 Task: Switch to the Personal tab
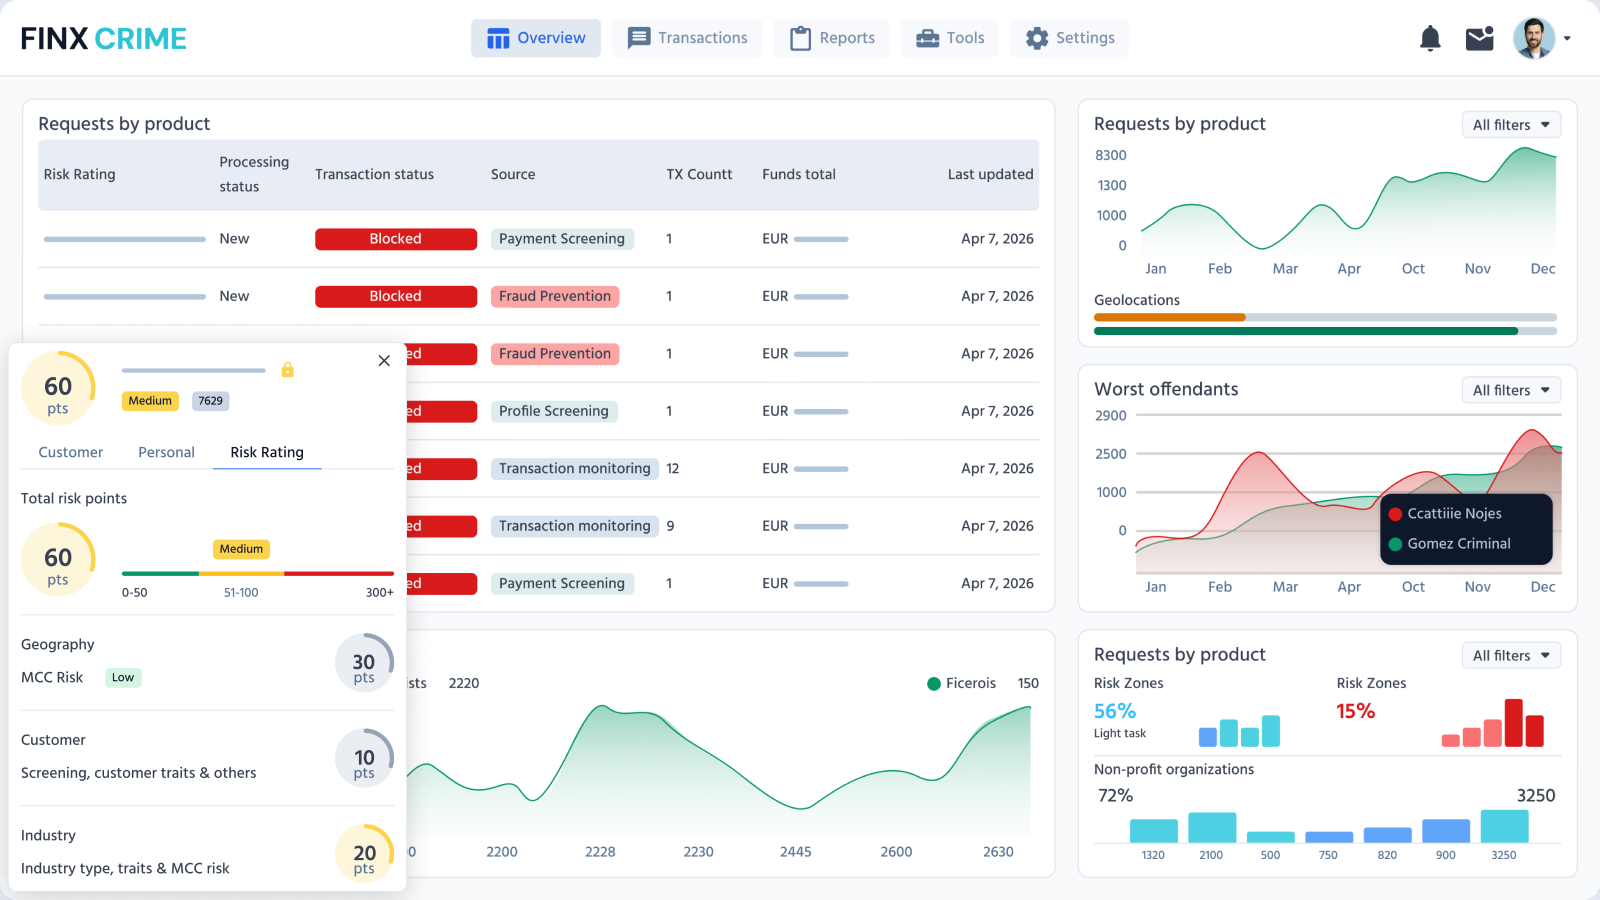point(166,452)
